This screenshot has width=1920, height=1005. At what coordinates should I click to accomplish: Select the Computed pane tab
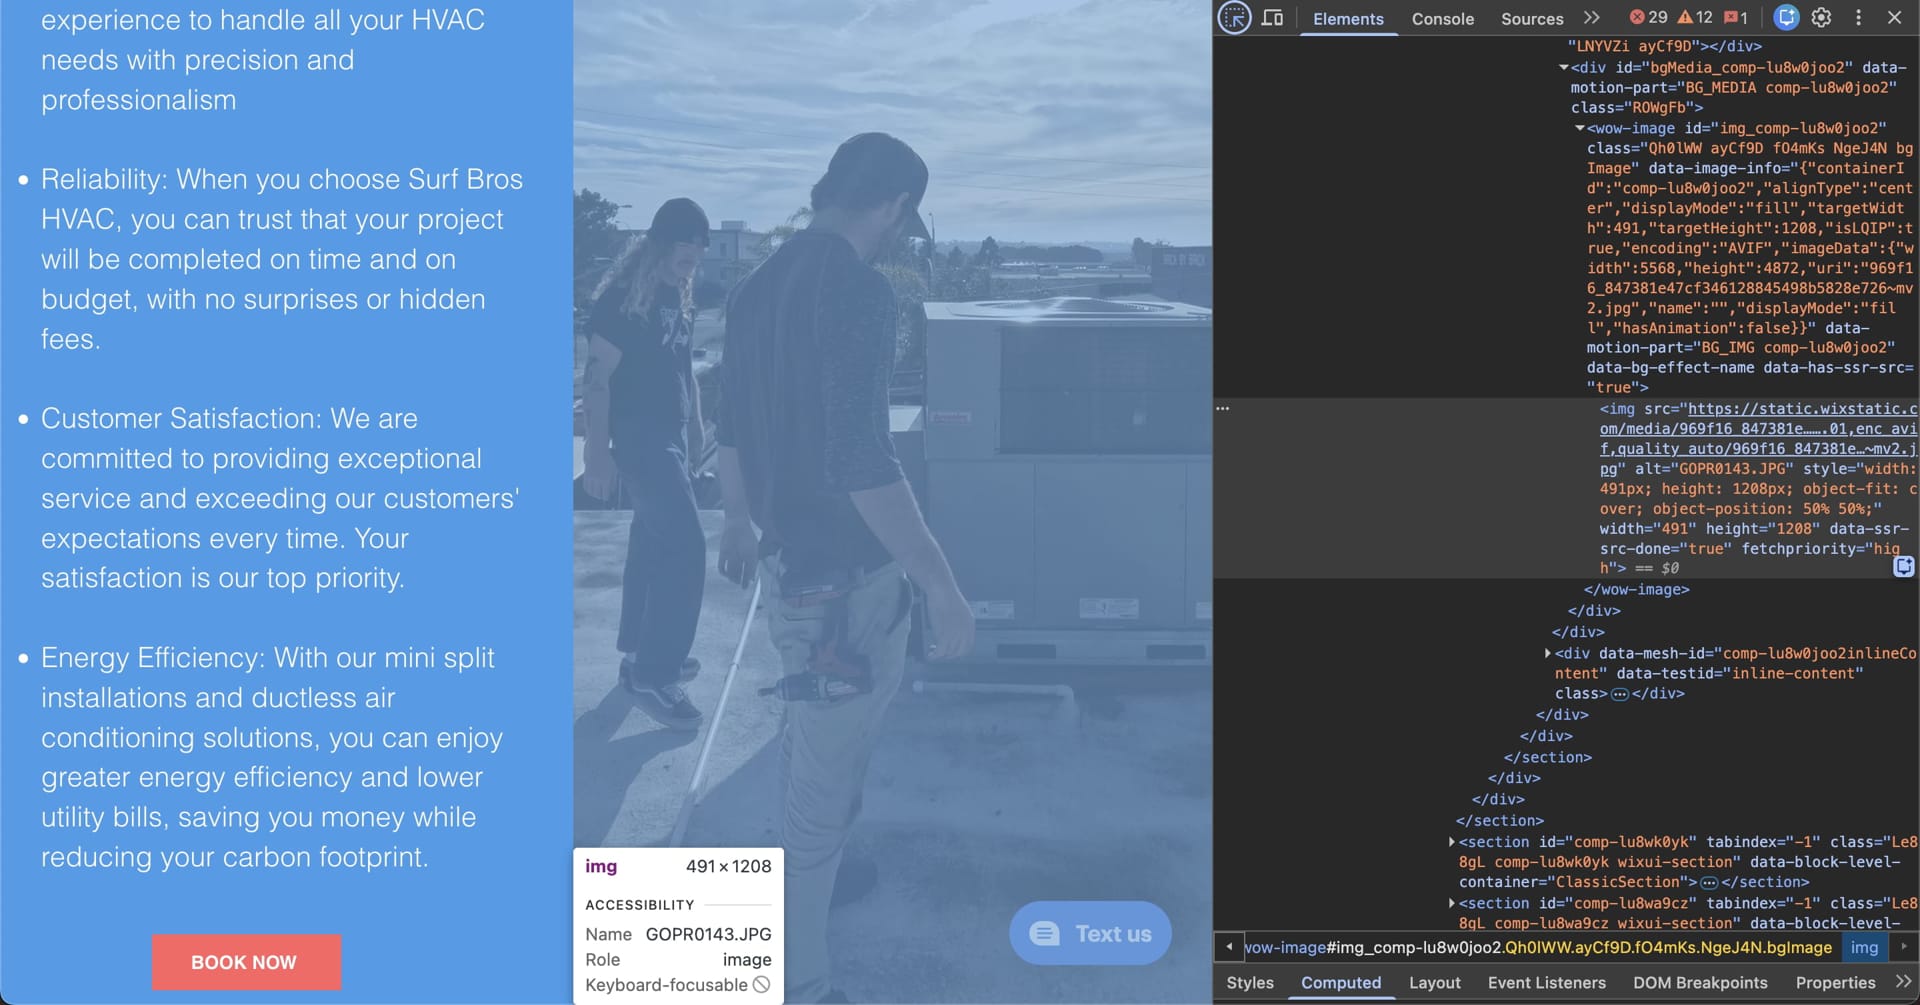tap(1341, 983)
